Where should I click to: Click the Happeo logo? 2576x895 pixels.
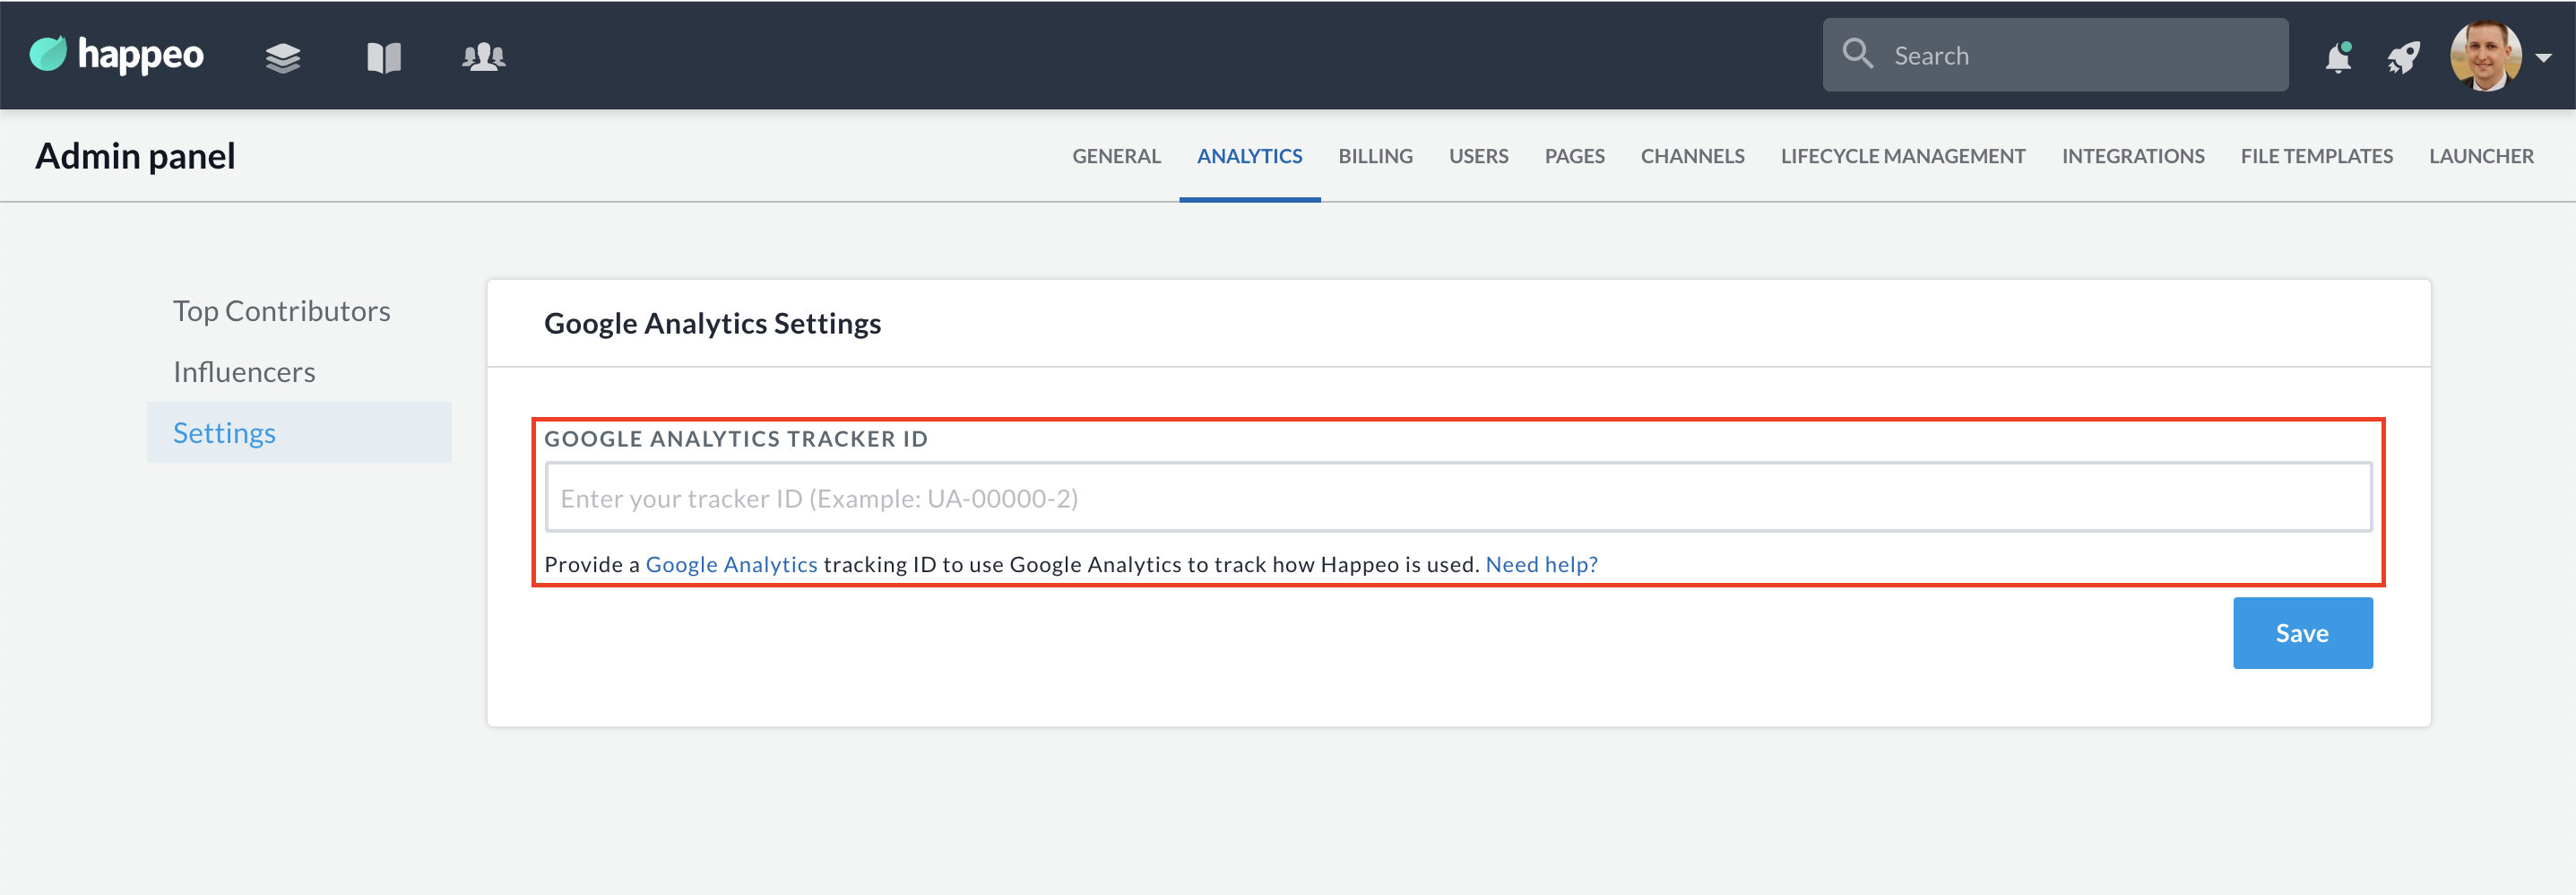(116, 55)
